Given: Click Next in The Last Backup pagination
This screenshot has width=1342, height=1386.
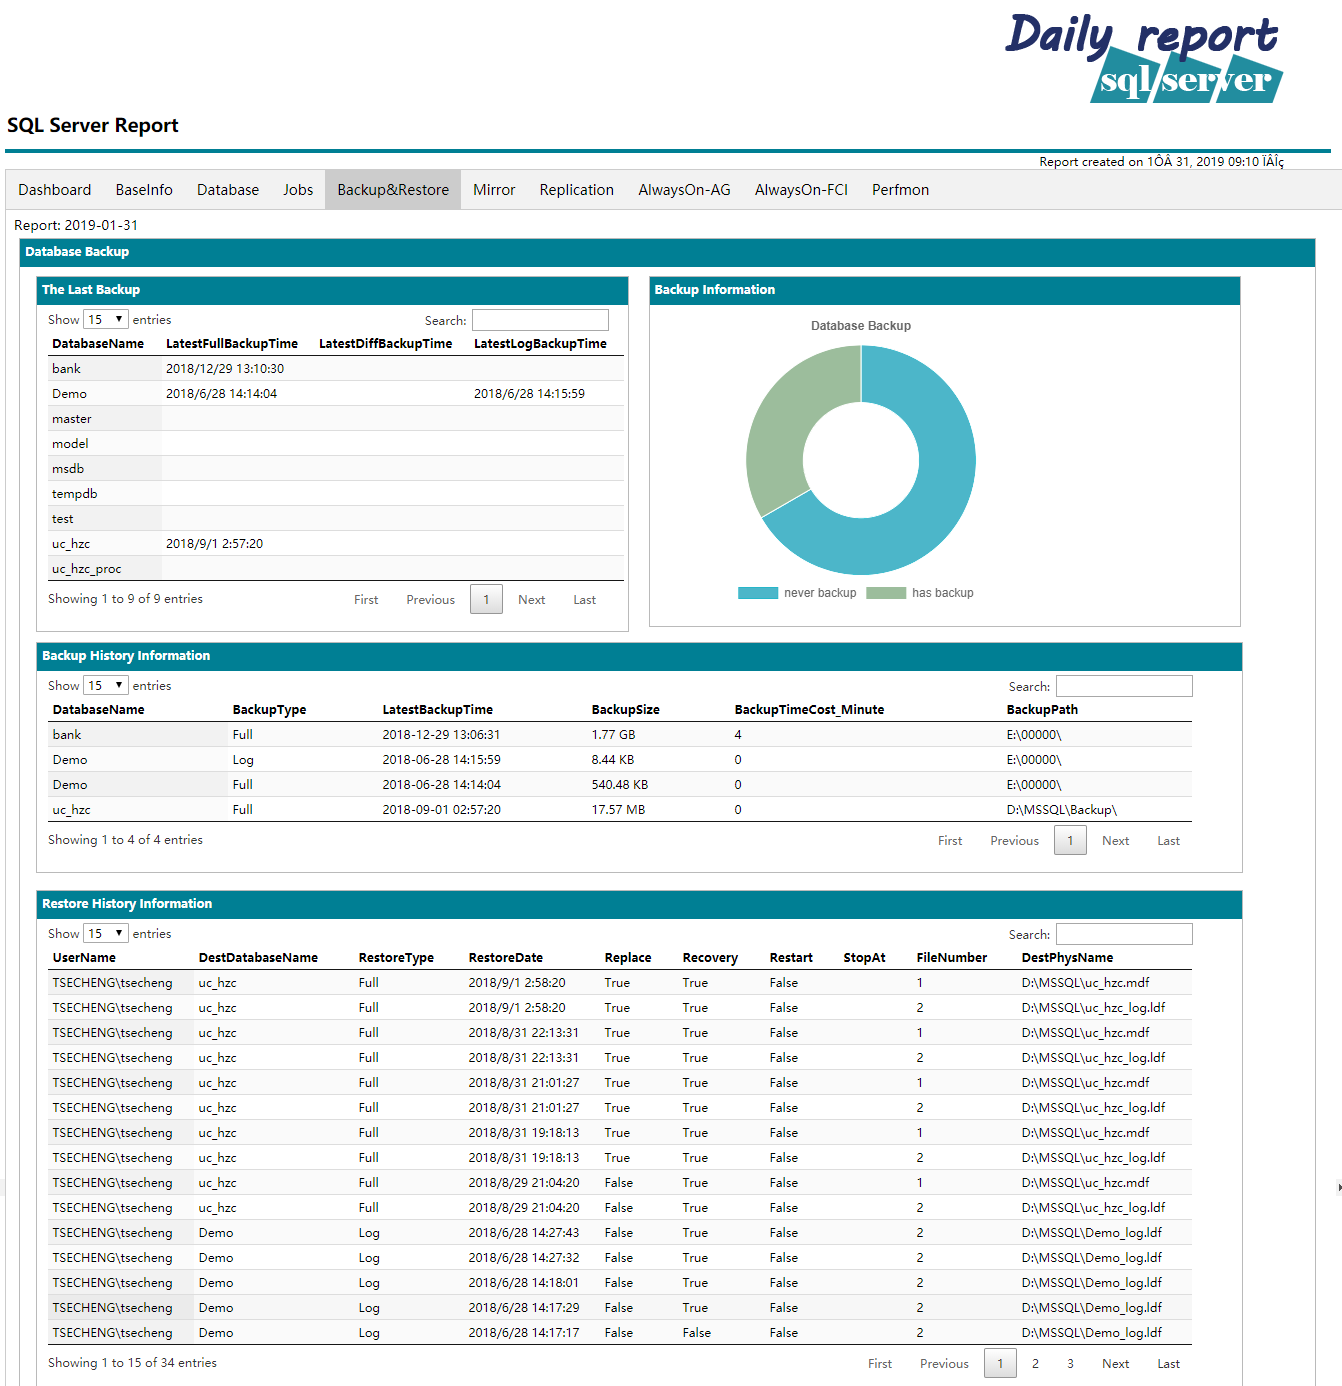Looking at the screenshot, I should pyautogui.click(x=531, y=600).
